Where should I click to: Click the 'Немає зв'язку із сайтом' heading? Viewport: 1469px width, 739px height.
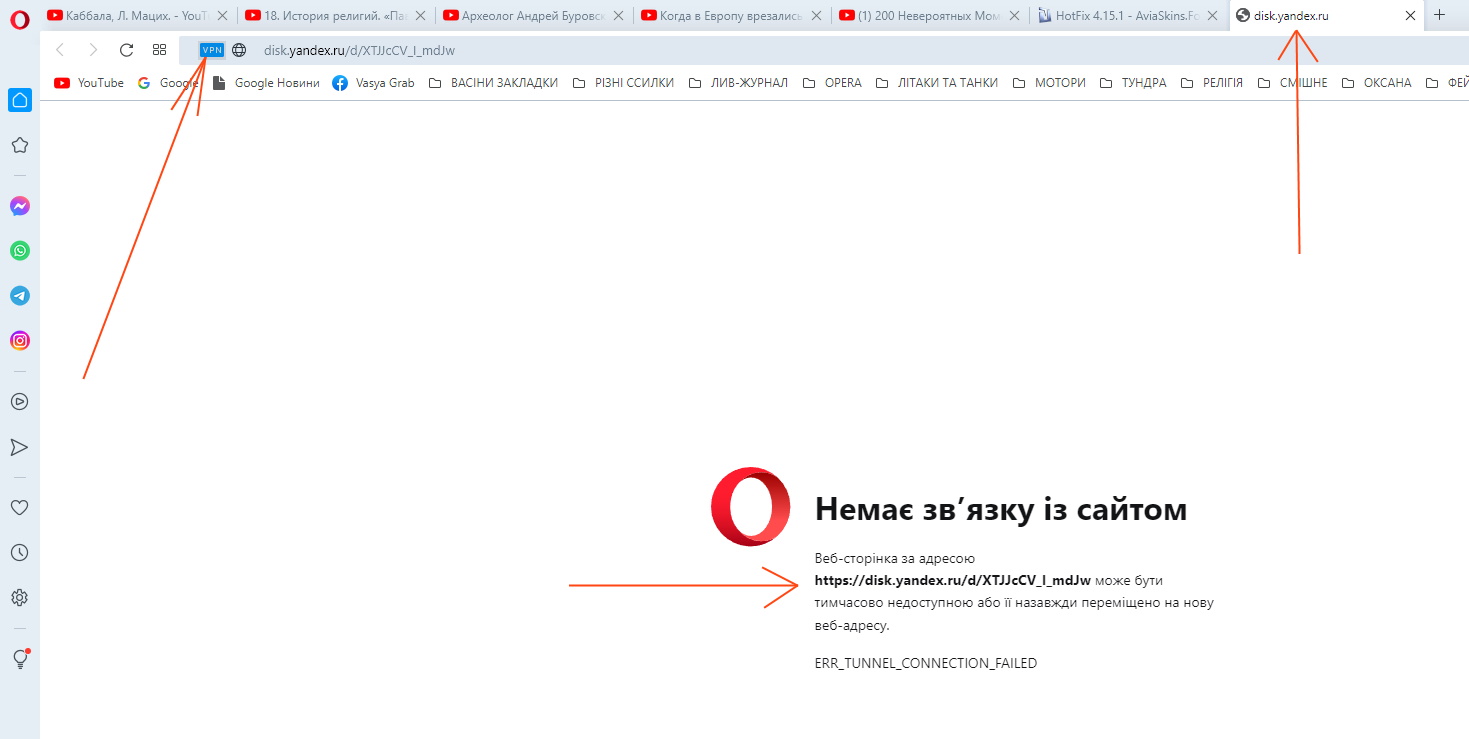pyautogui.click(x=1001, y=509)
